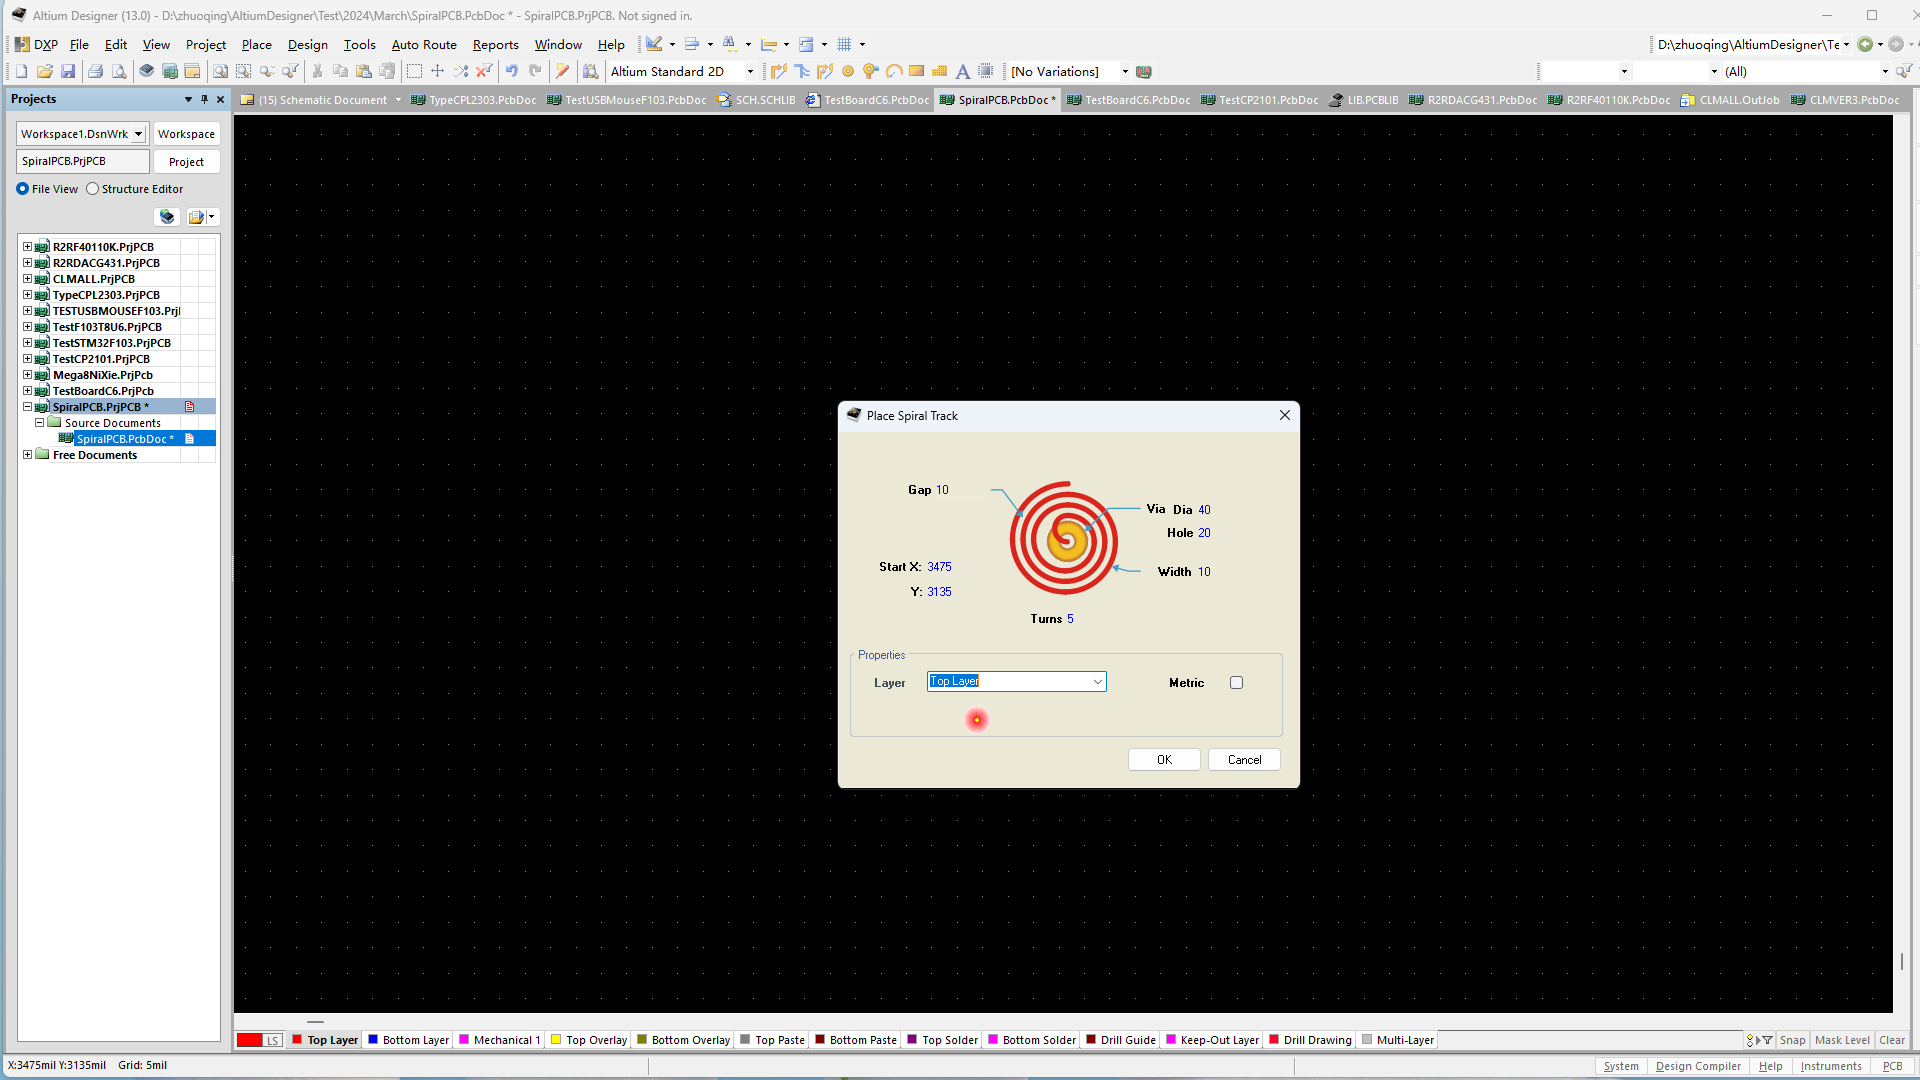The width and height of the screenshot is (1920, 1080).
Task: Click the Cancel button
Action: pos(1244,760)
